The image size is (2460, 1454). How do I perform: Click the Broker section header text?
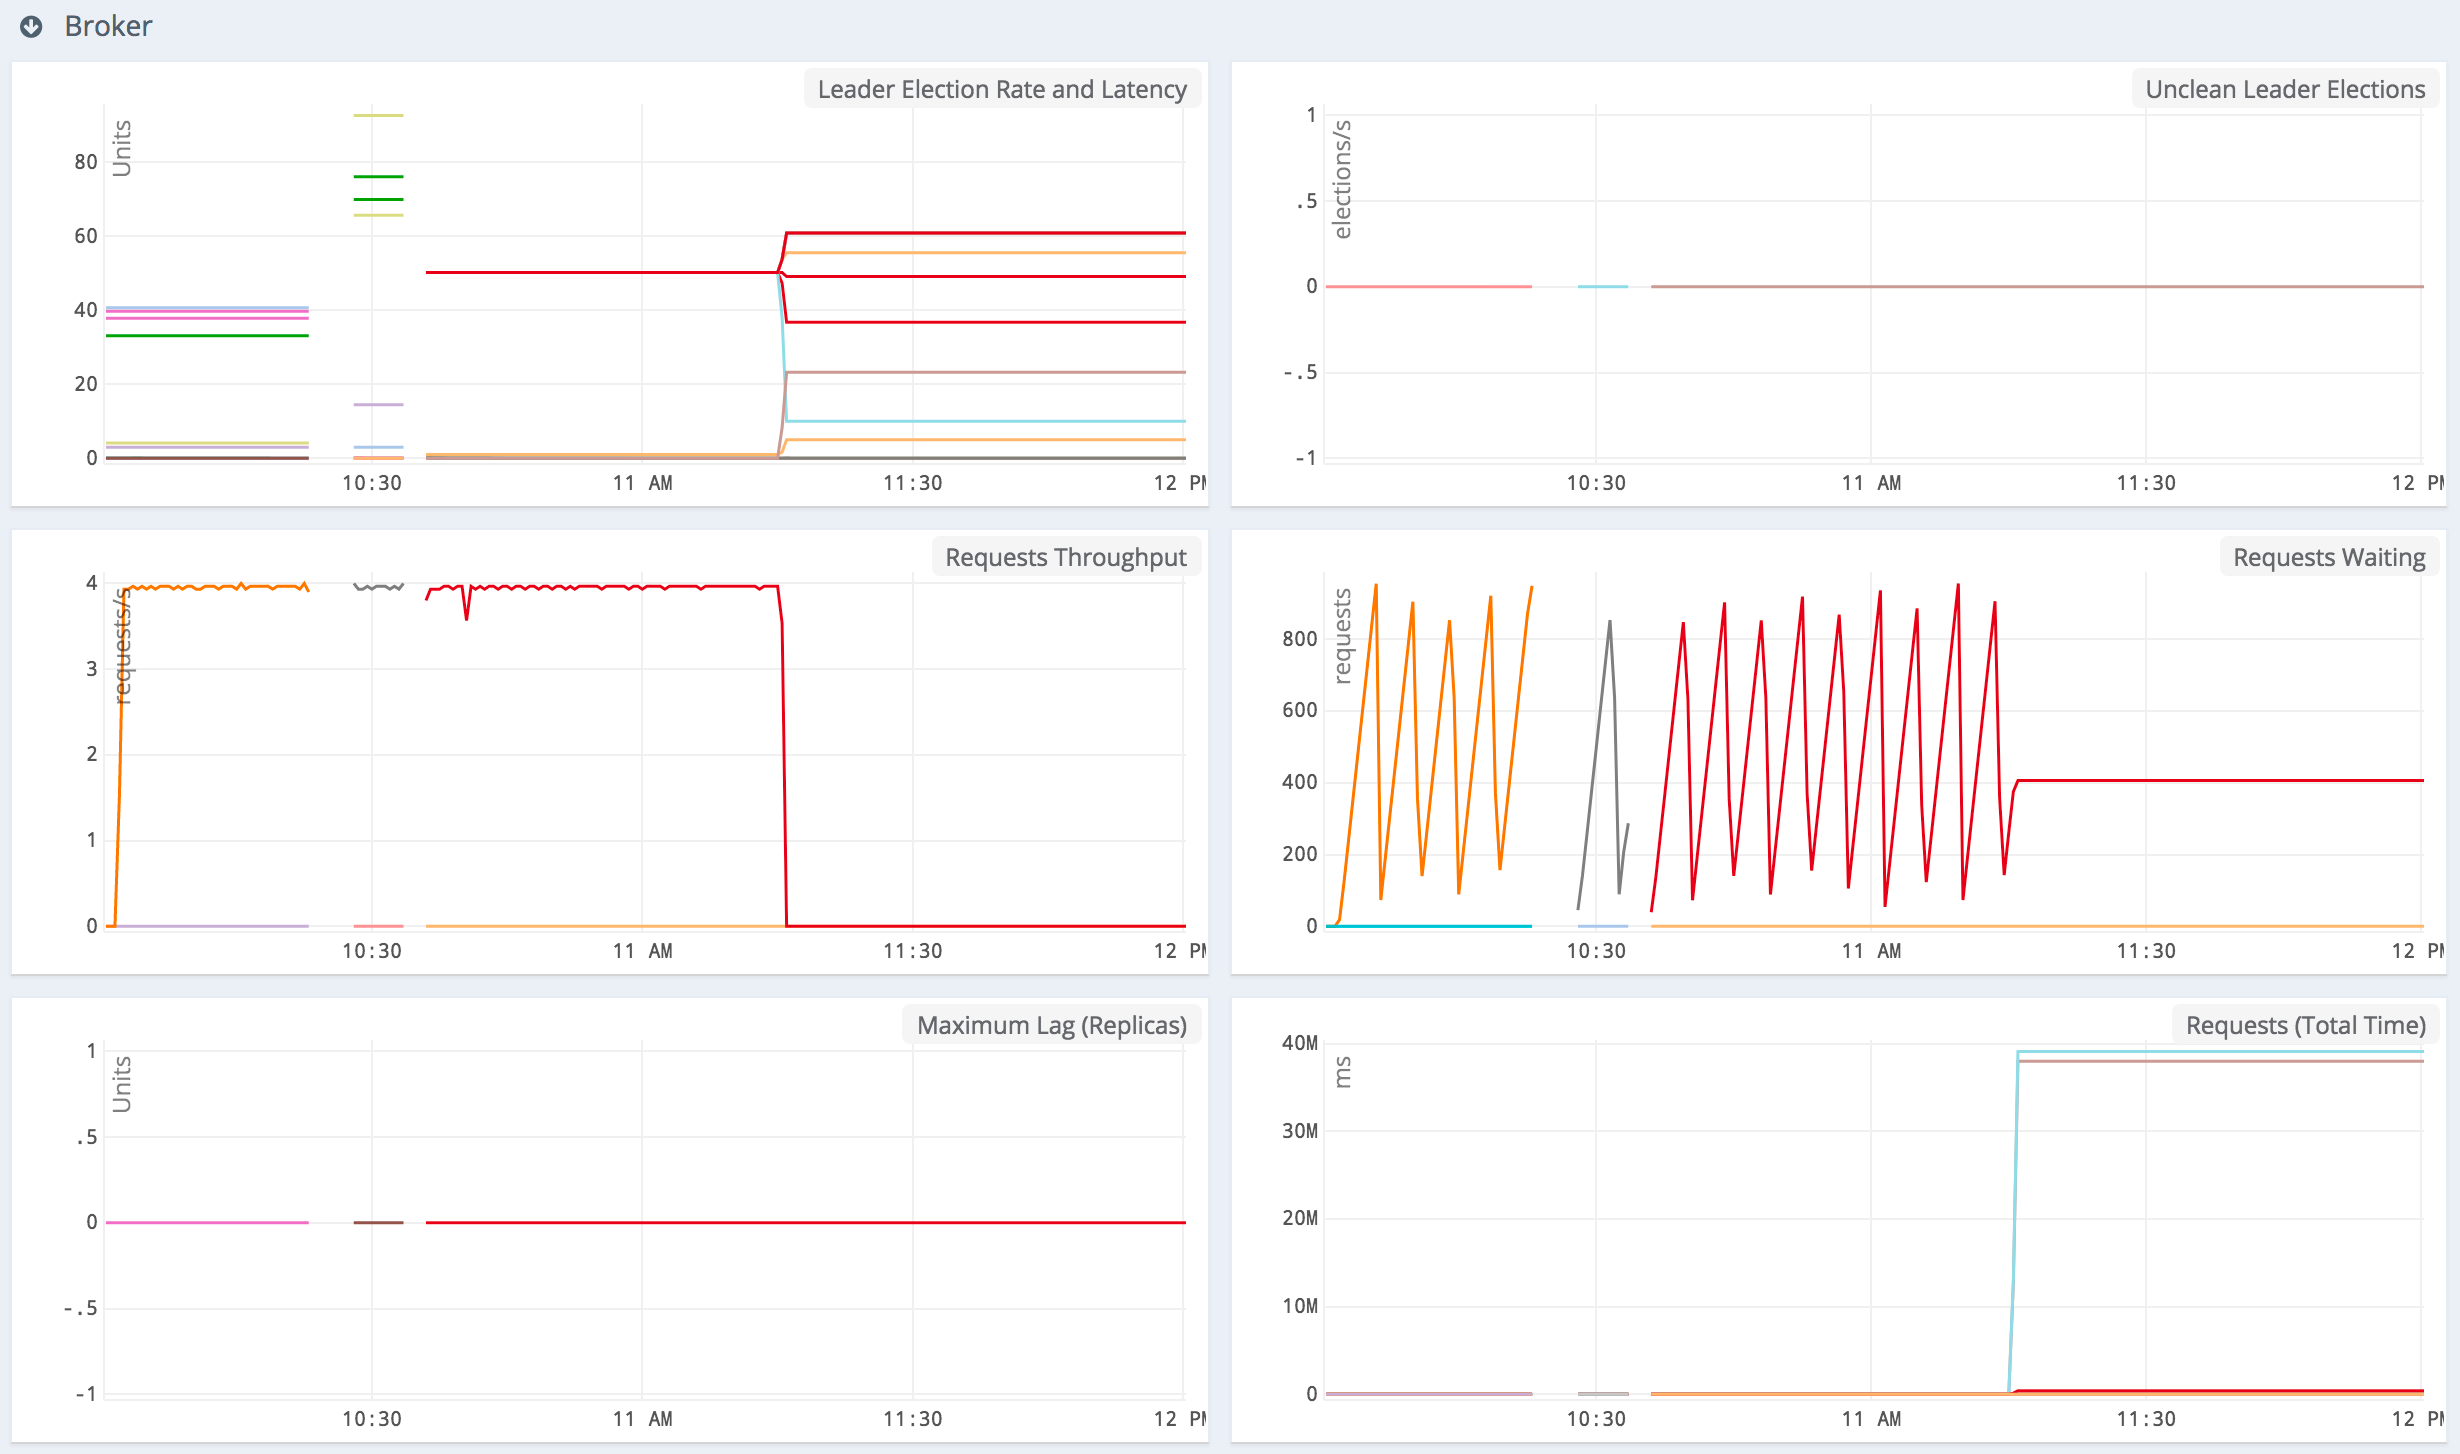(x=108, y=26)
